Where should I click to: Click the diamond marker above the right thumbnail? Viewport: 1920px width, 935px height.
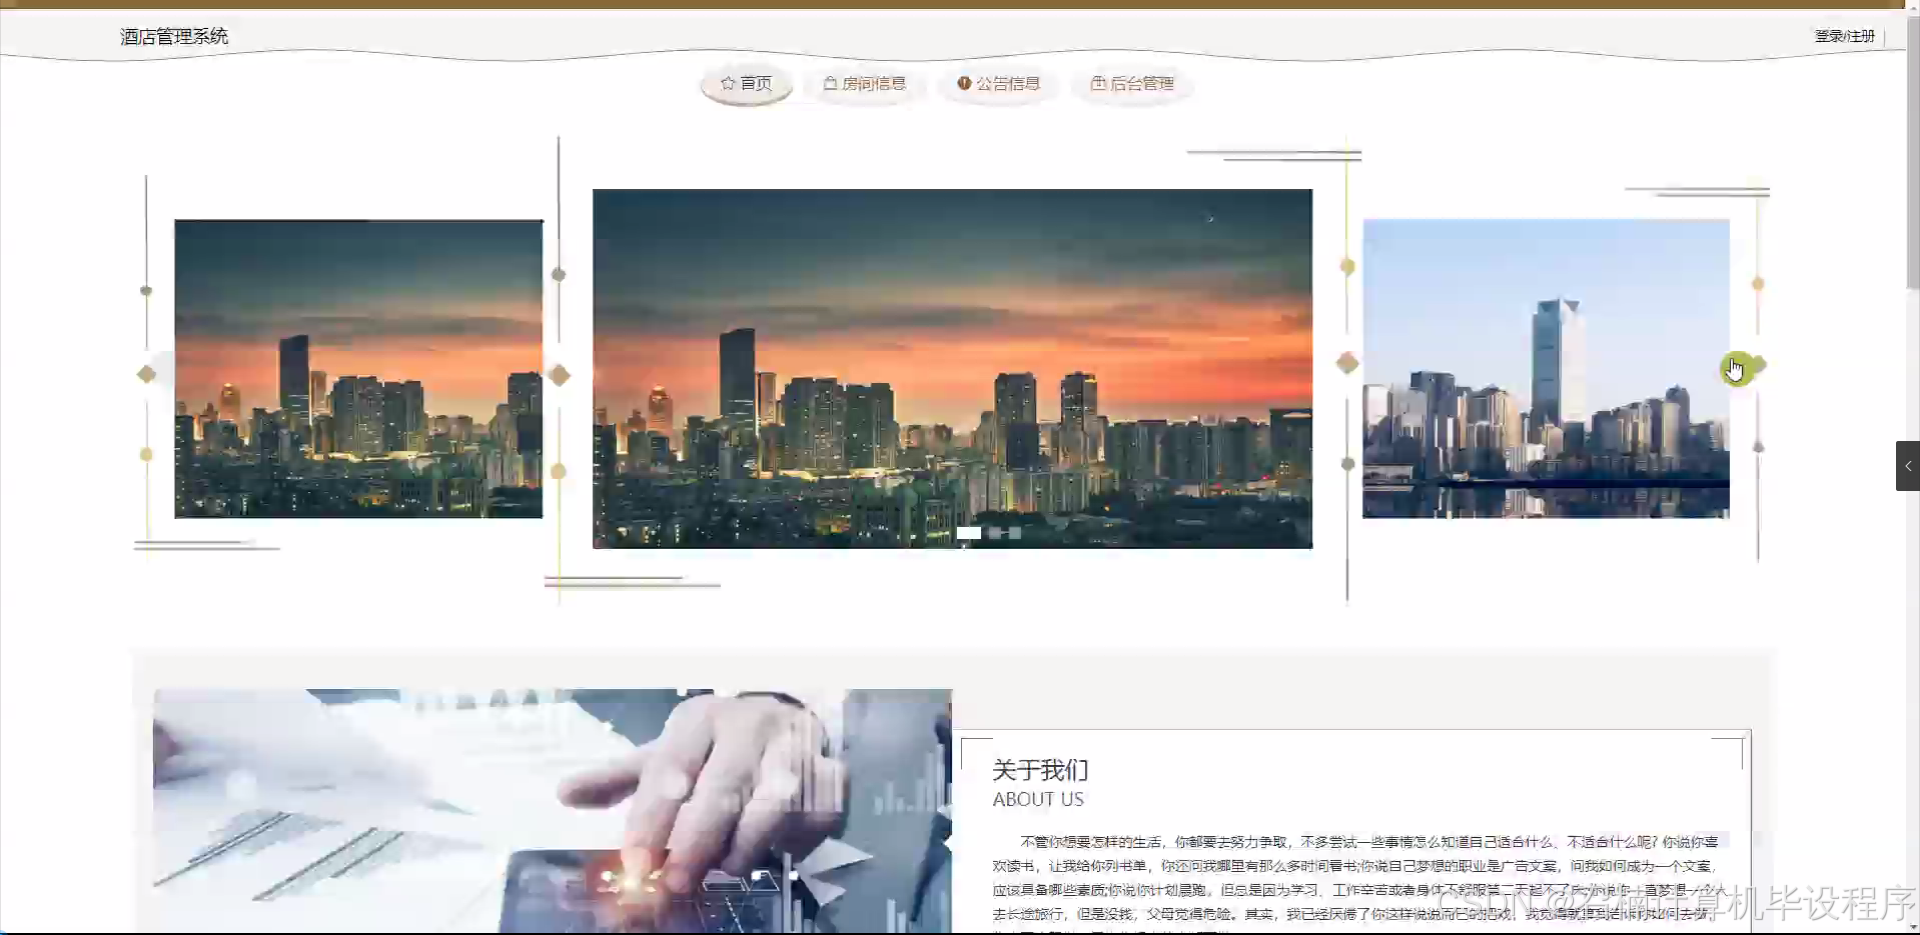coord(1757,284)
